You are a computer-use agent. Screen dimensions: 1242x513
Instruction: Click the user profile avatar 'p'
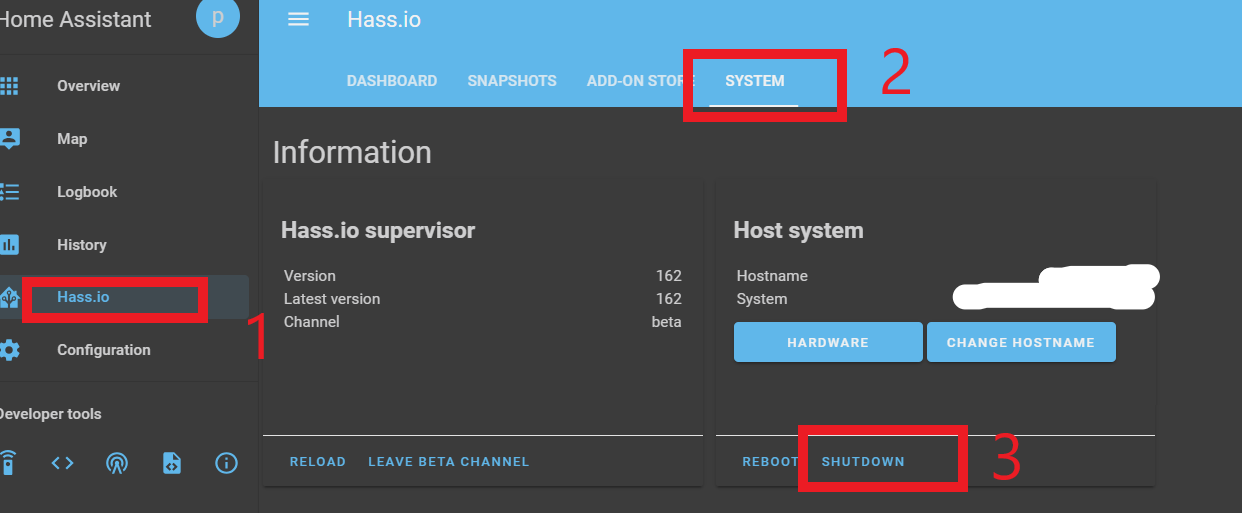(218, 18)
